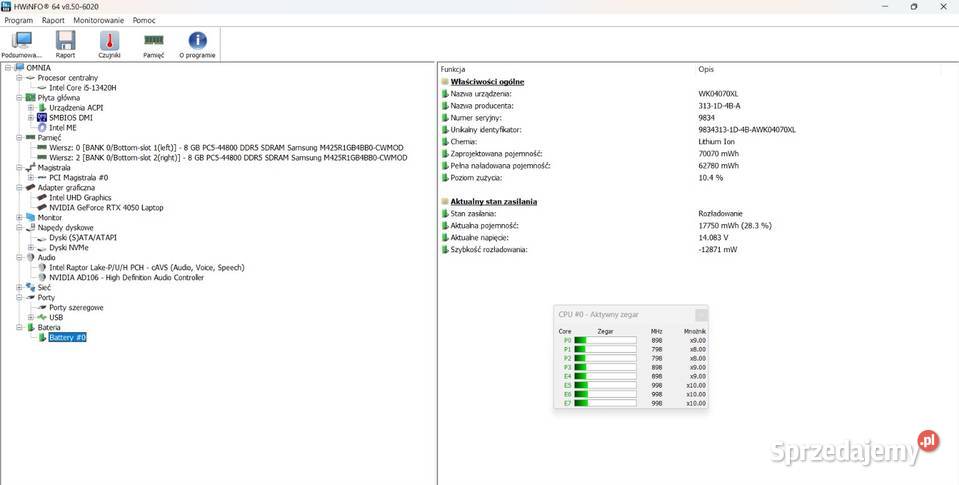Screen dimensions: 959x485
Task: Click the E7 core clock bar
Action: [x=605, y=404]
